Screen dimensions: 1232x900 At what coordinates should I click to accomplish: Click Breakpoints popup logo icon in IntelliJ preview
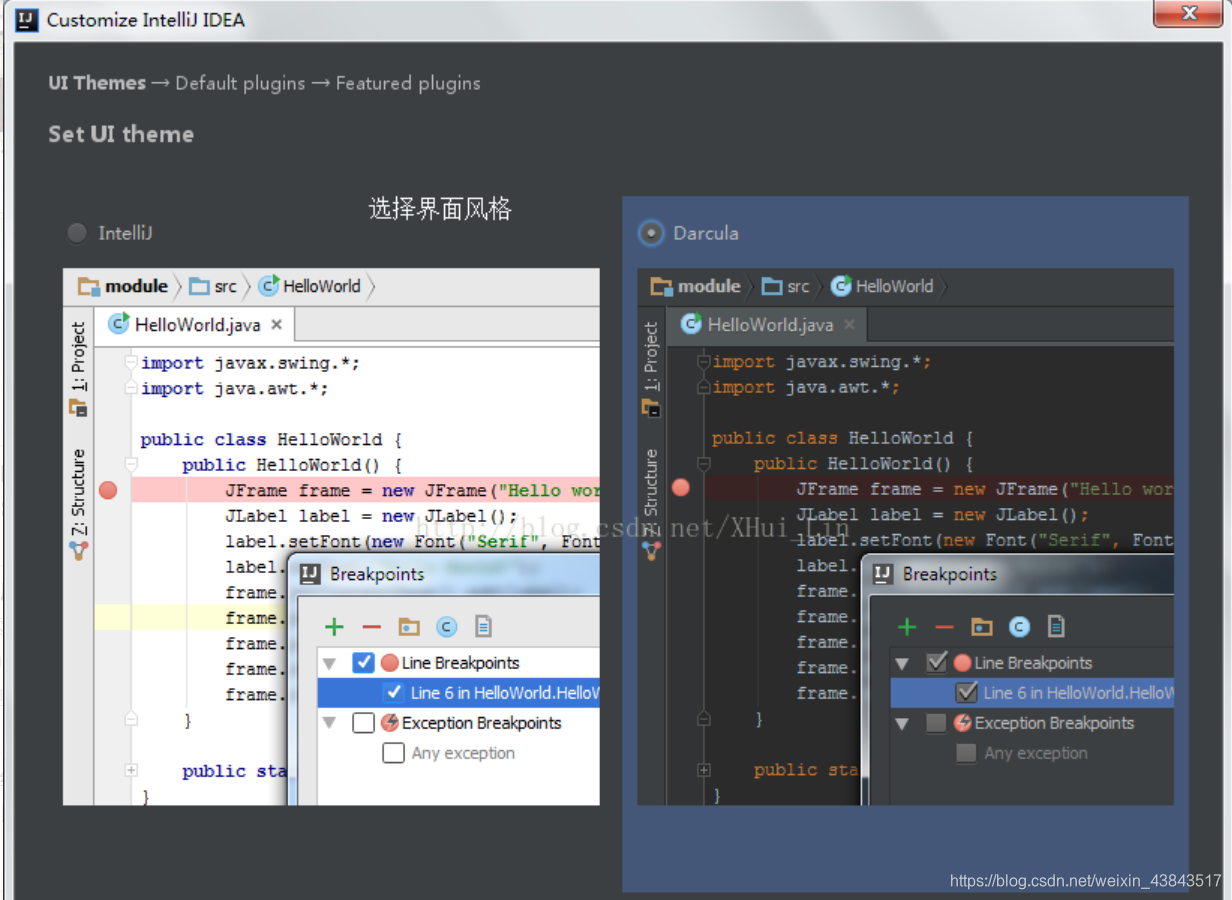tap(310, 574)
